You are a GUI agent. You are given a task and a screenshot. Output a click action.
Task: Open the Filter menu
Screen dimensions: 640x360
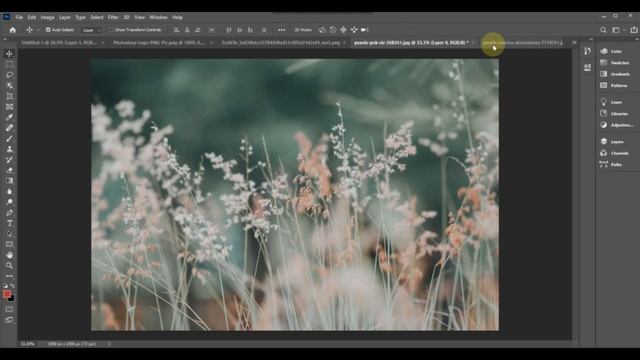click(113, 18)
